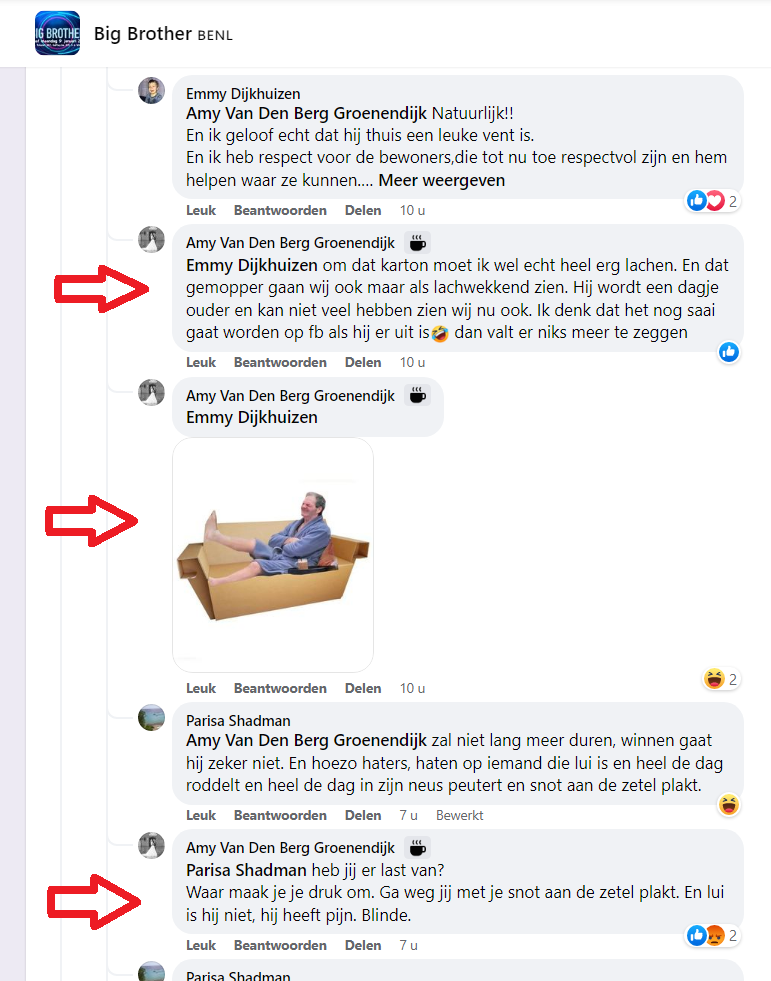Share Parisa Shadman's comment with Delen
This screenshot has height=981, width=771.
[x=363, y=815]
